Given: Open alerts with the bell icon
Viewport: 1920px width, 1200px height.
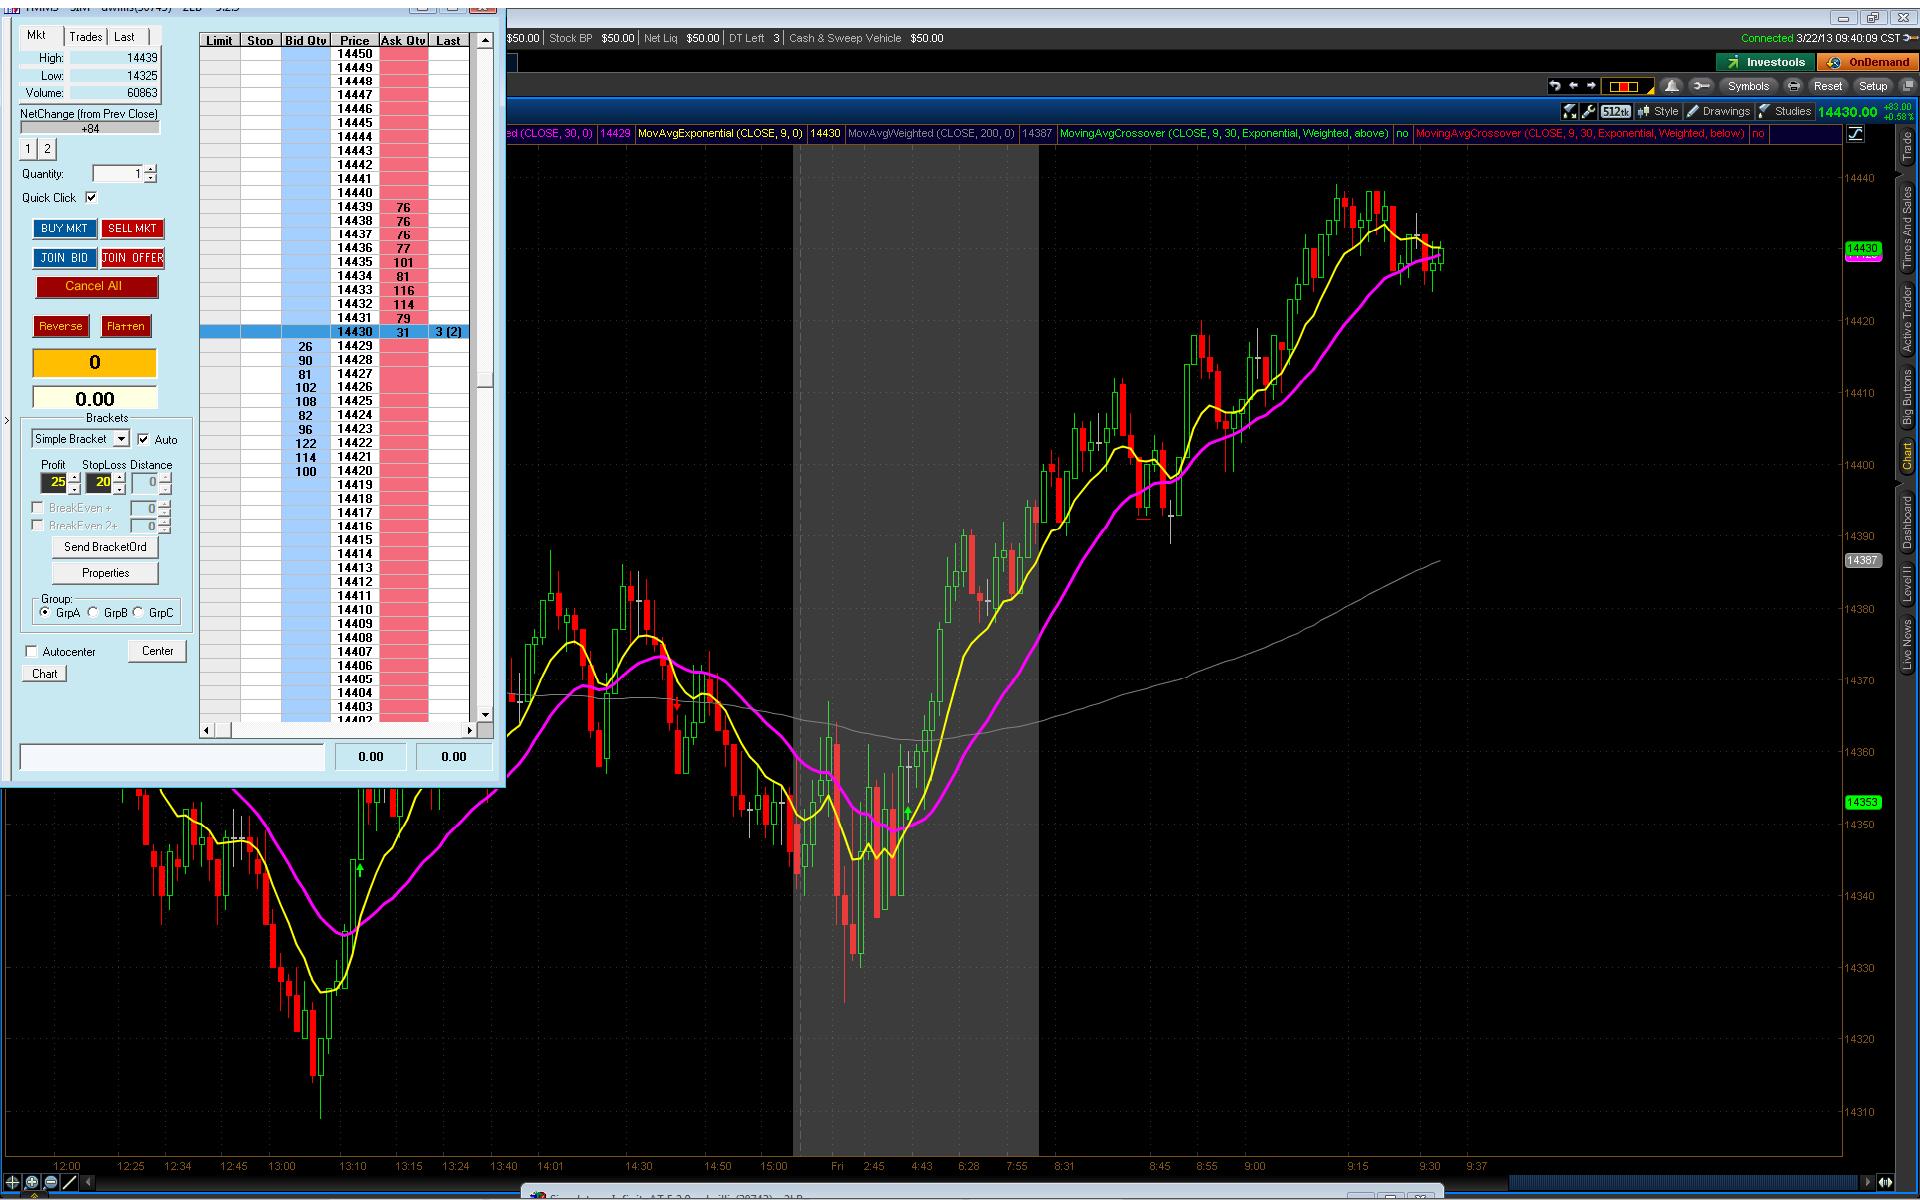Looking at the screenshot, I should (1671, 86).
